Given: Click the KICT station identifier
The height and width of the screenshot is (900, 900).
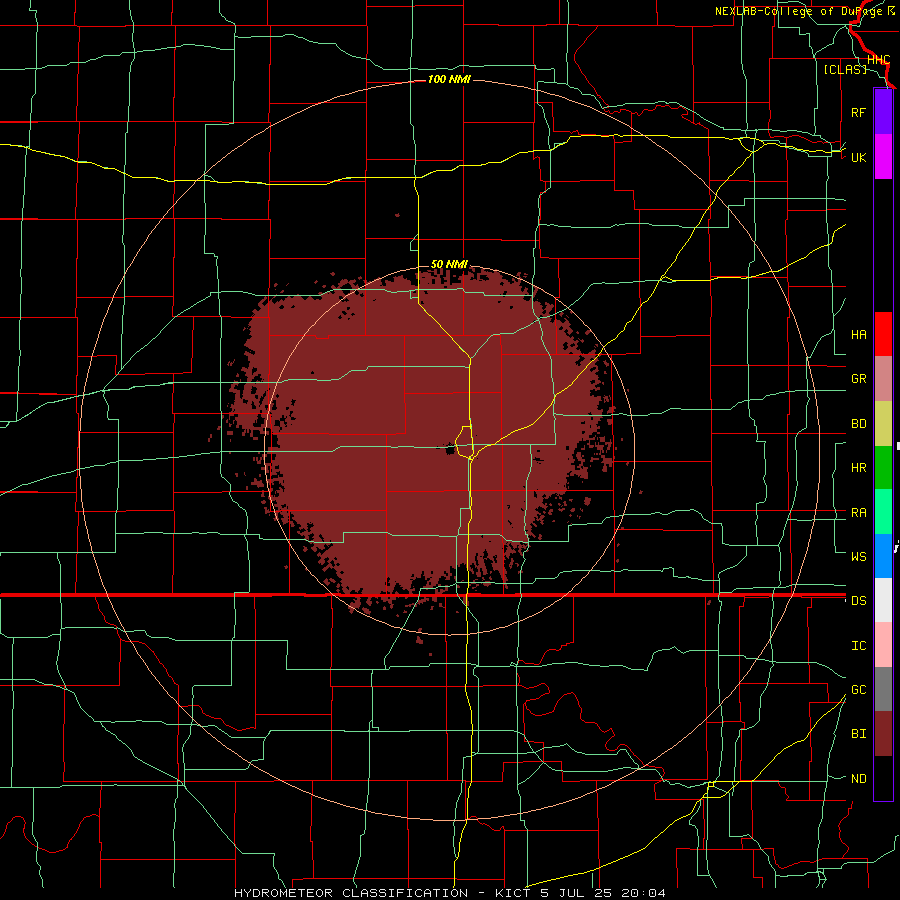Looking at the screenshot, I should click(x=513, y=893).
